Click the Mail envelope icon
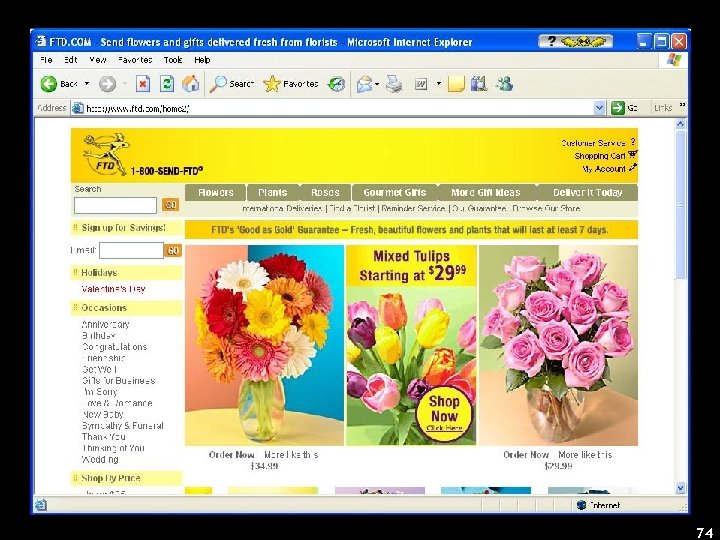720x540 pixels. [x=364, y=84]
